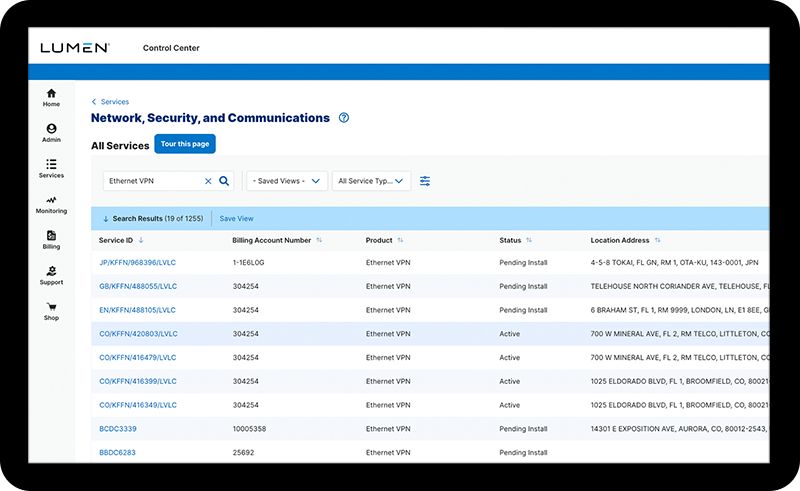
Task: Click the help question mark icon
Action: [344, 118]
